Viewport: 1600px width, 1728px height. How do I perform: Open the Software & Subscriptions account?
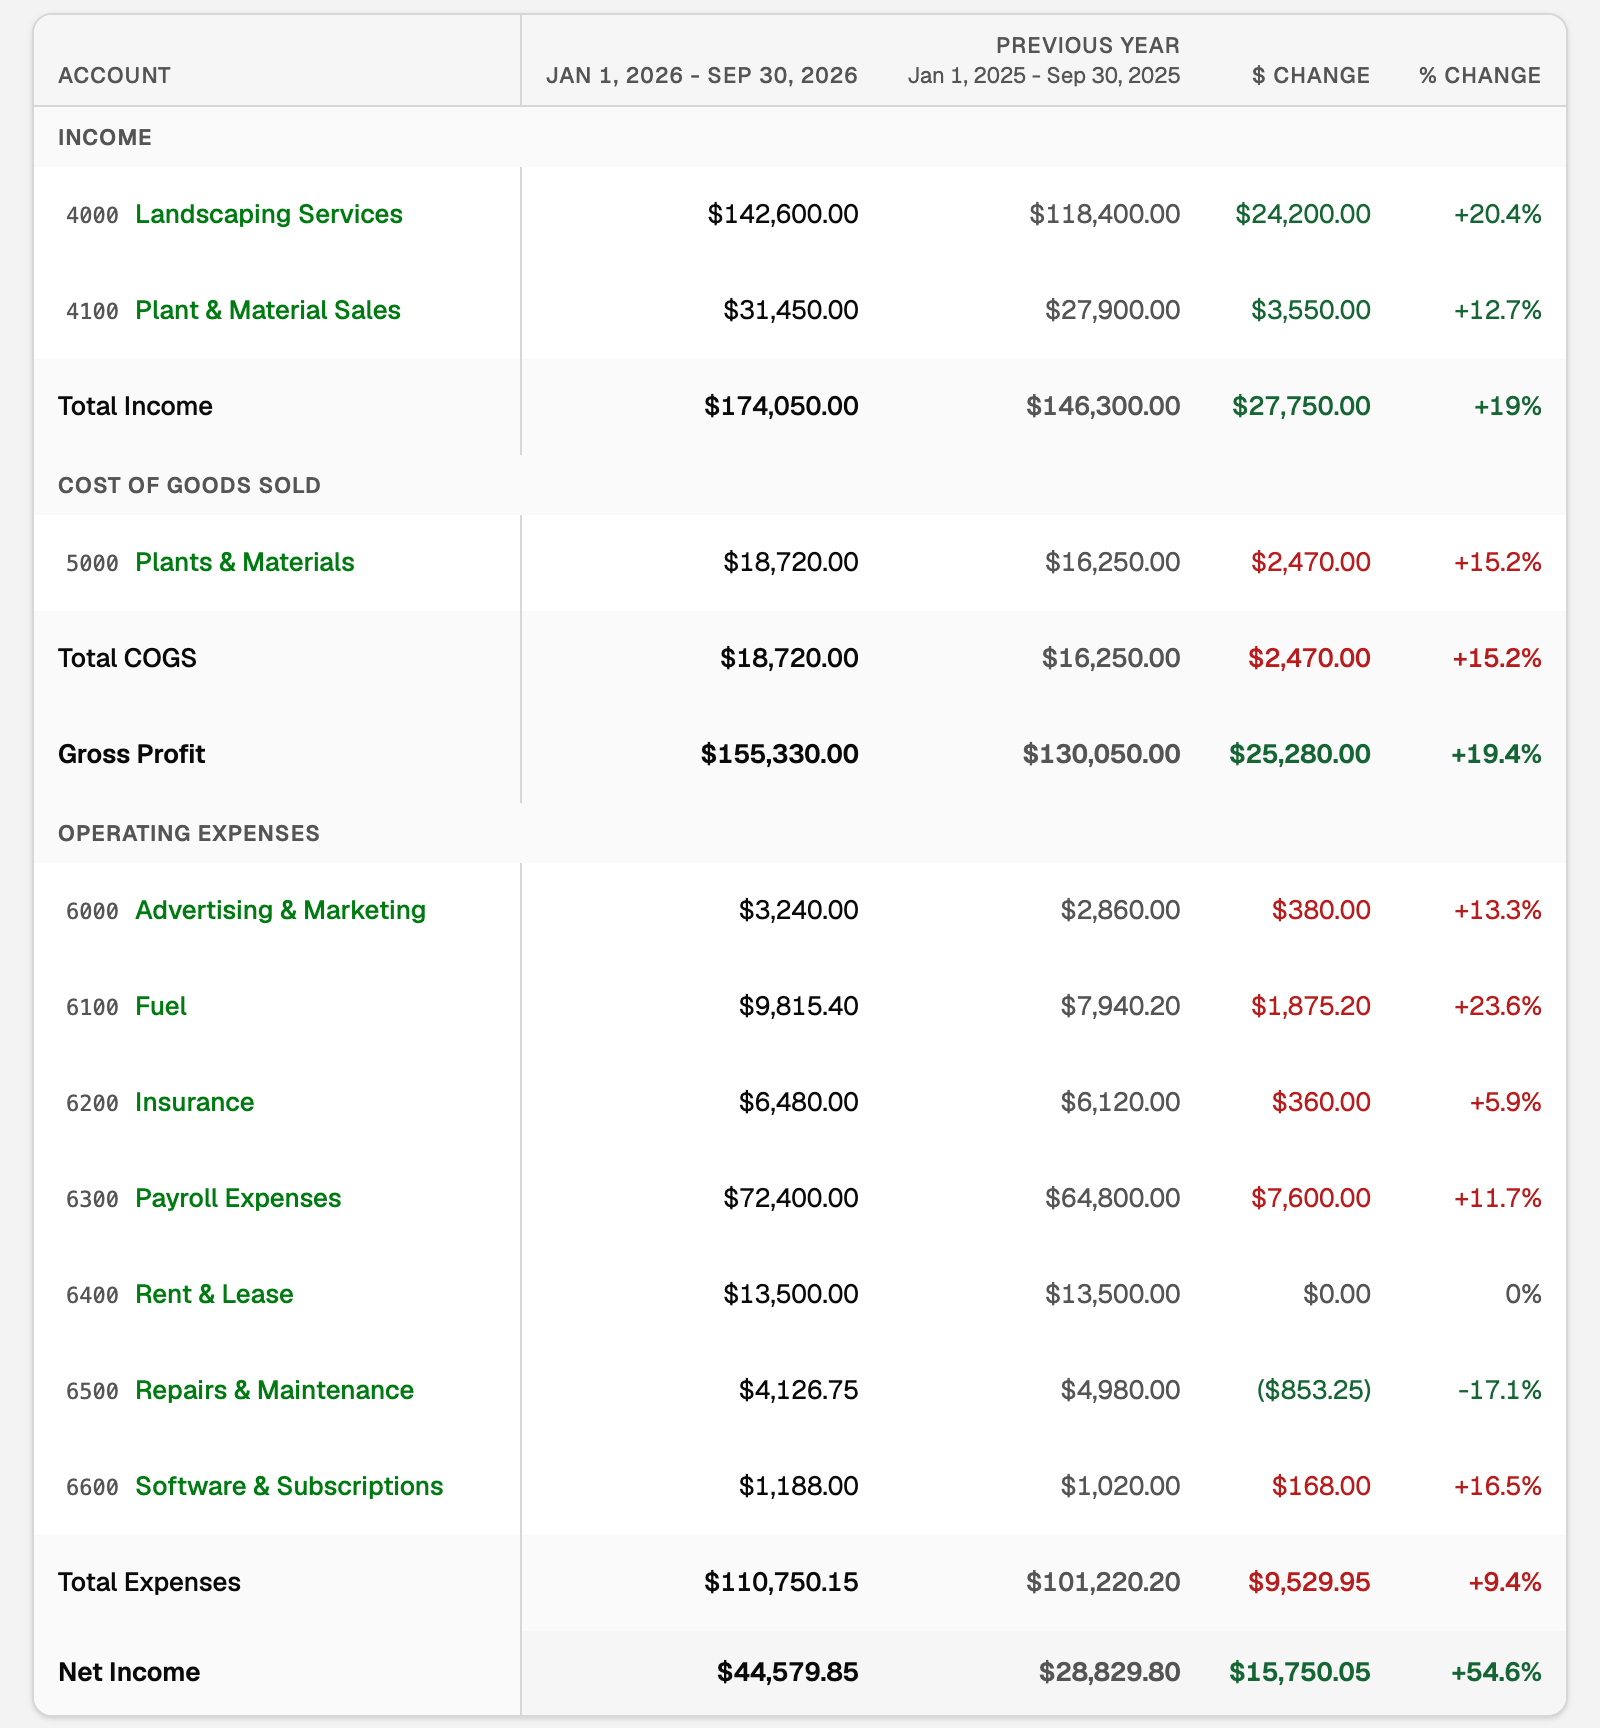pos(289,1486)
